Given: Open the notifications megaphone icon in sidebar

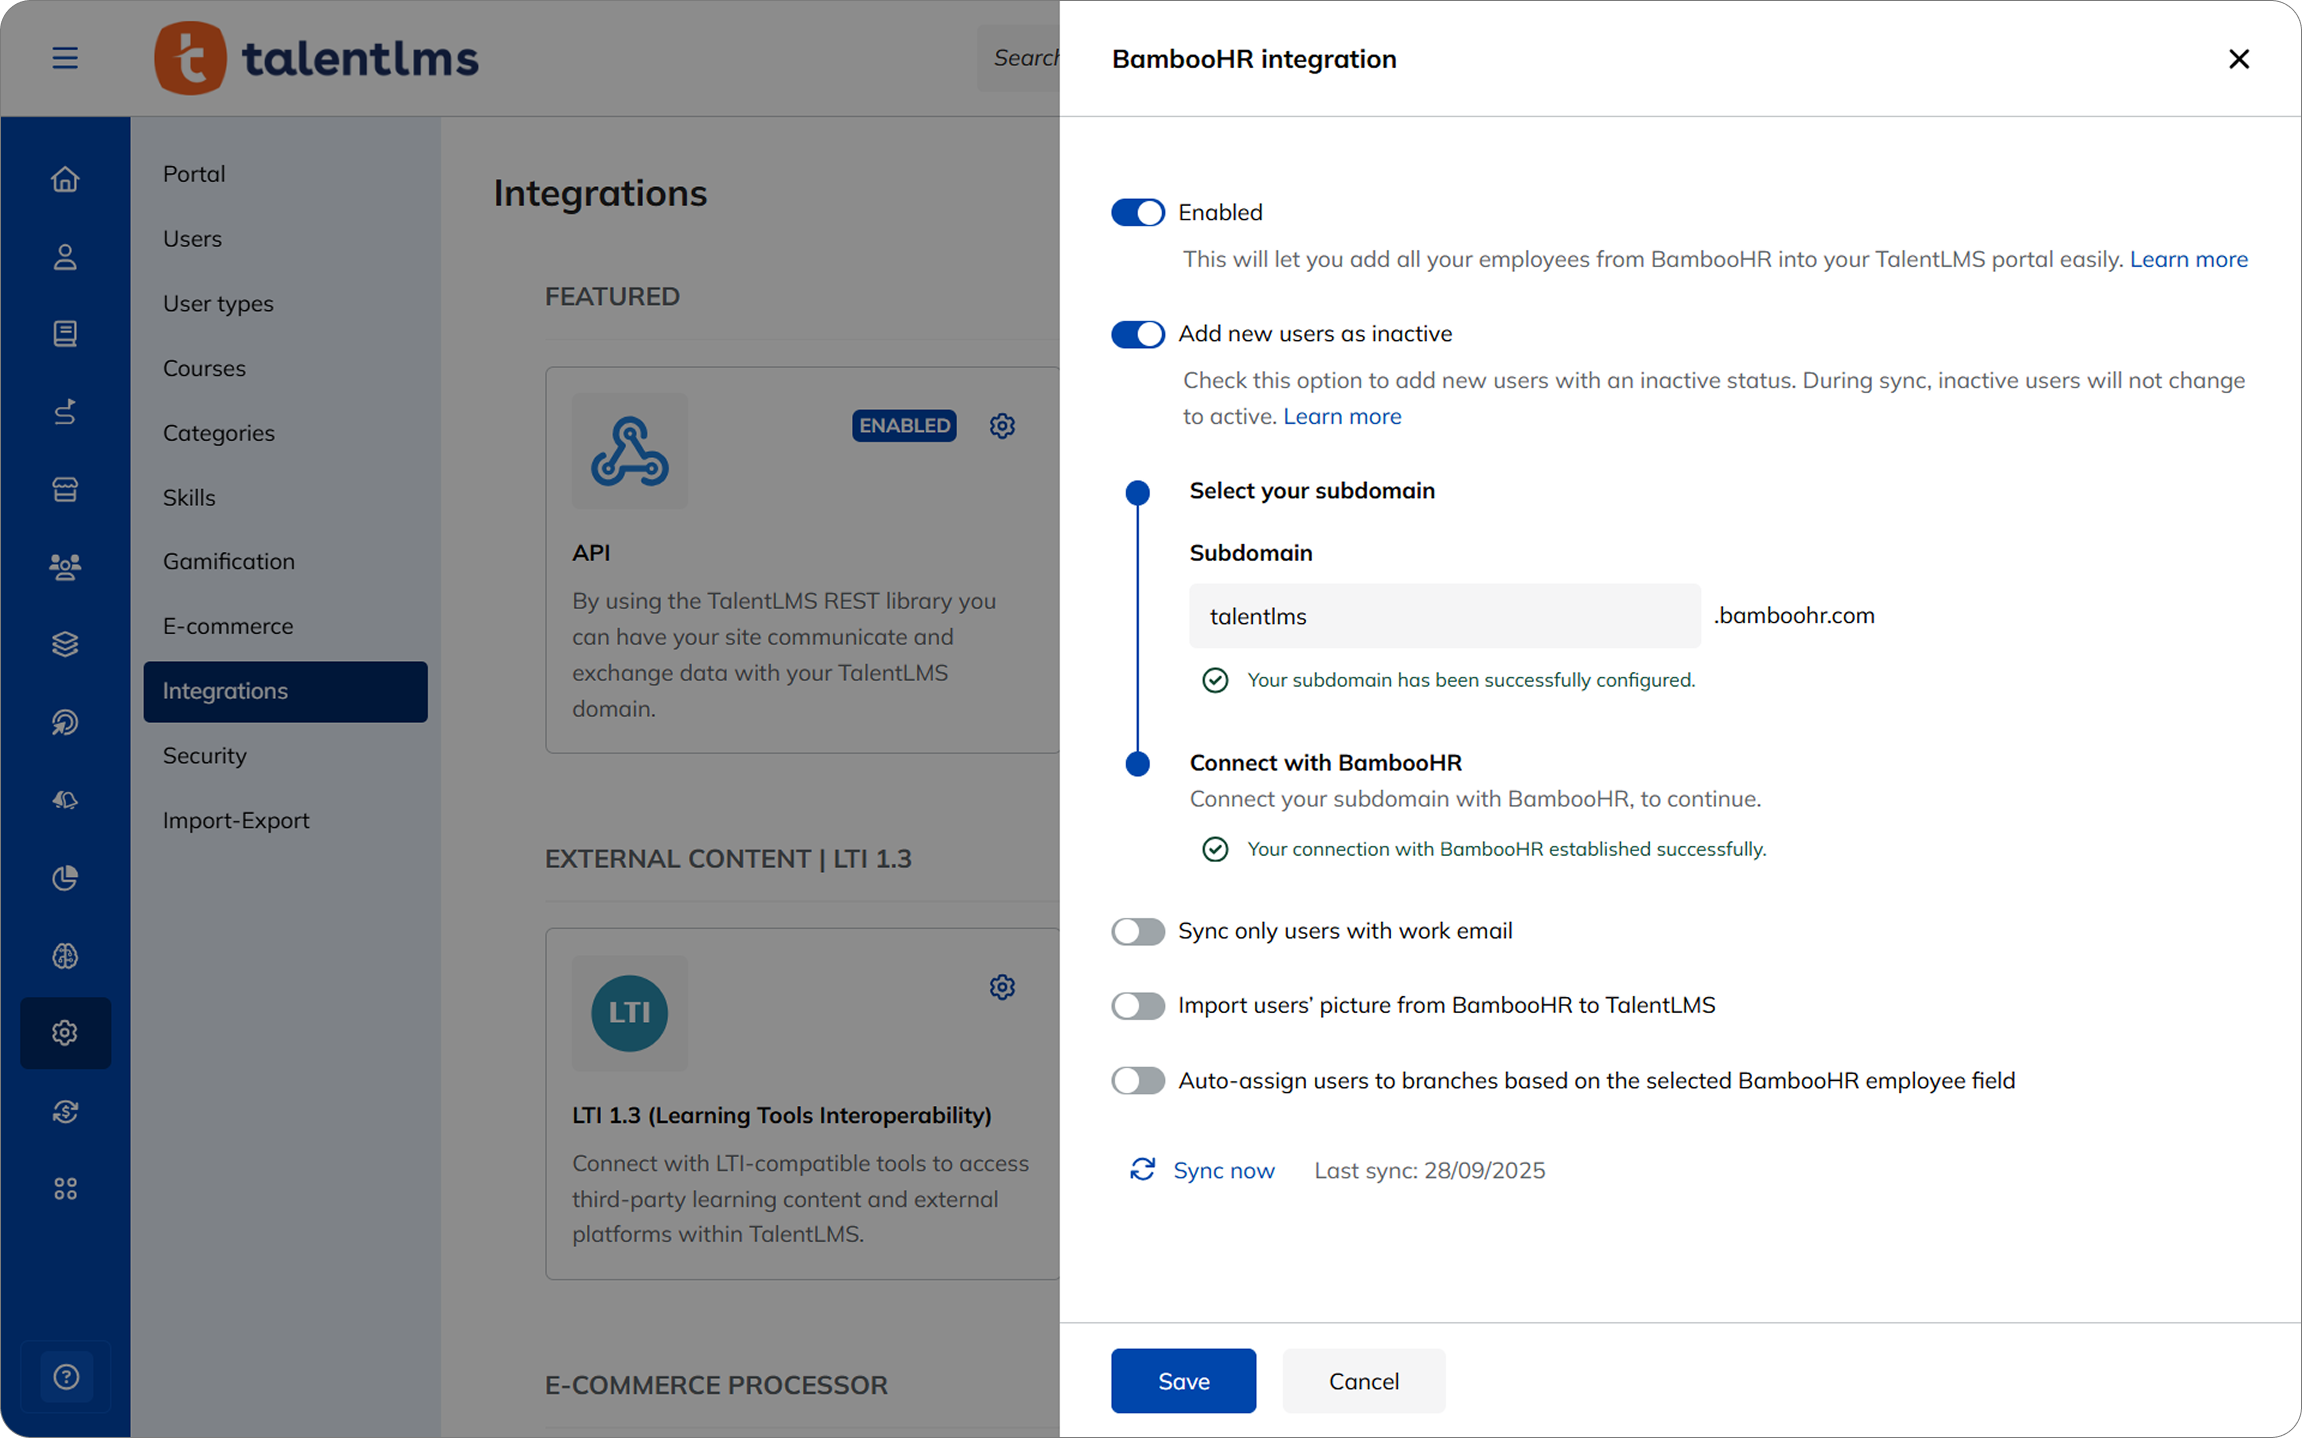Looking at the screenshot, I should [x=65, y=800].
